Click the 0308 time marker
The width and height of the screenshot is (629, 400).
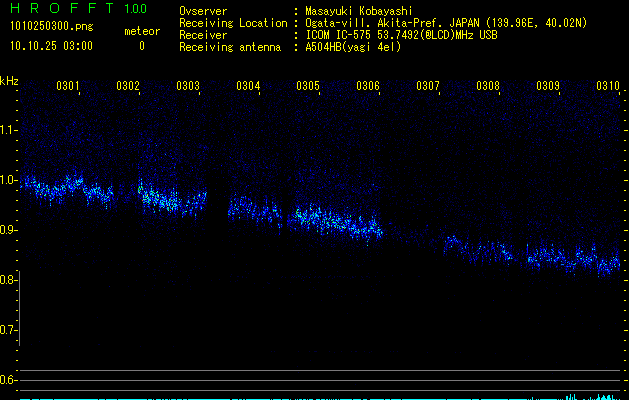488,86
